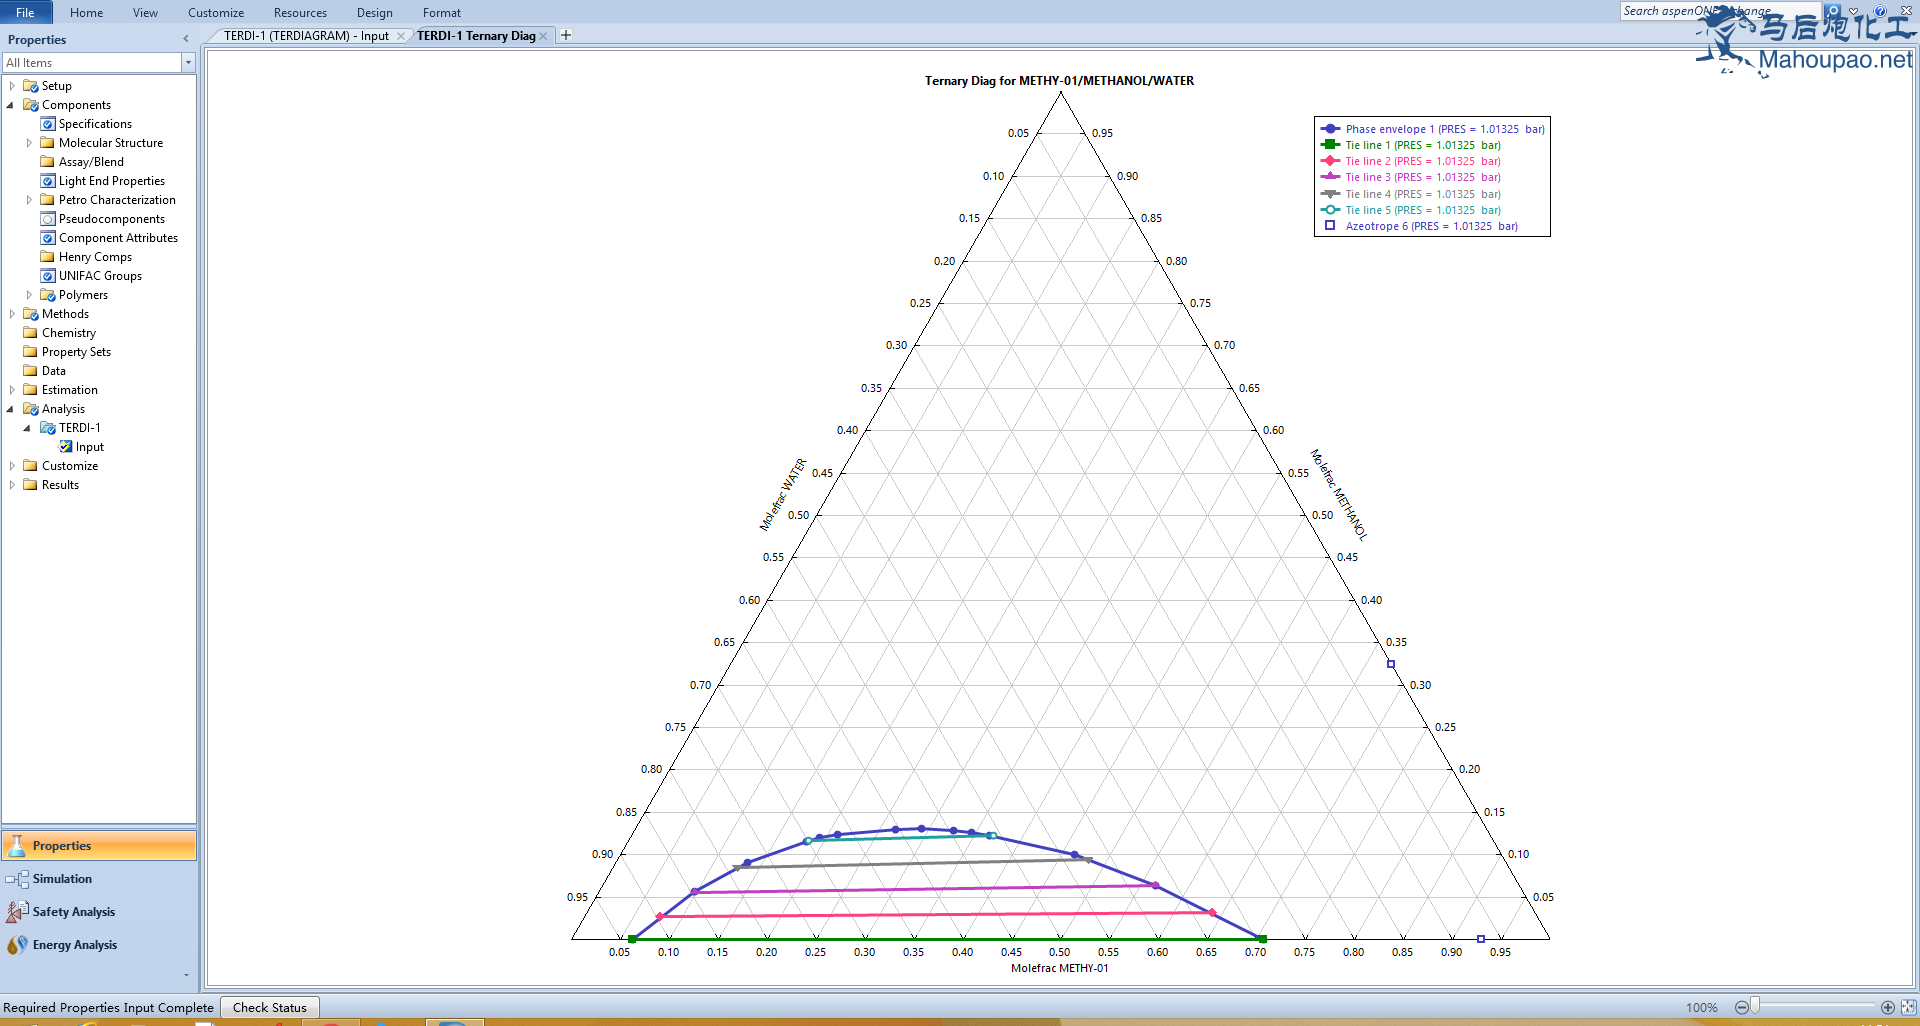The height and width of the screenshot is (1026, 1920).
Task: Click the ribbon collapse arrow icon
Action: 1855,11
